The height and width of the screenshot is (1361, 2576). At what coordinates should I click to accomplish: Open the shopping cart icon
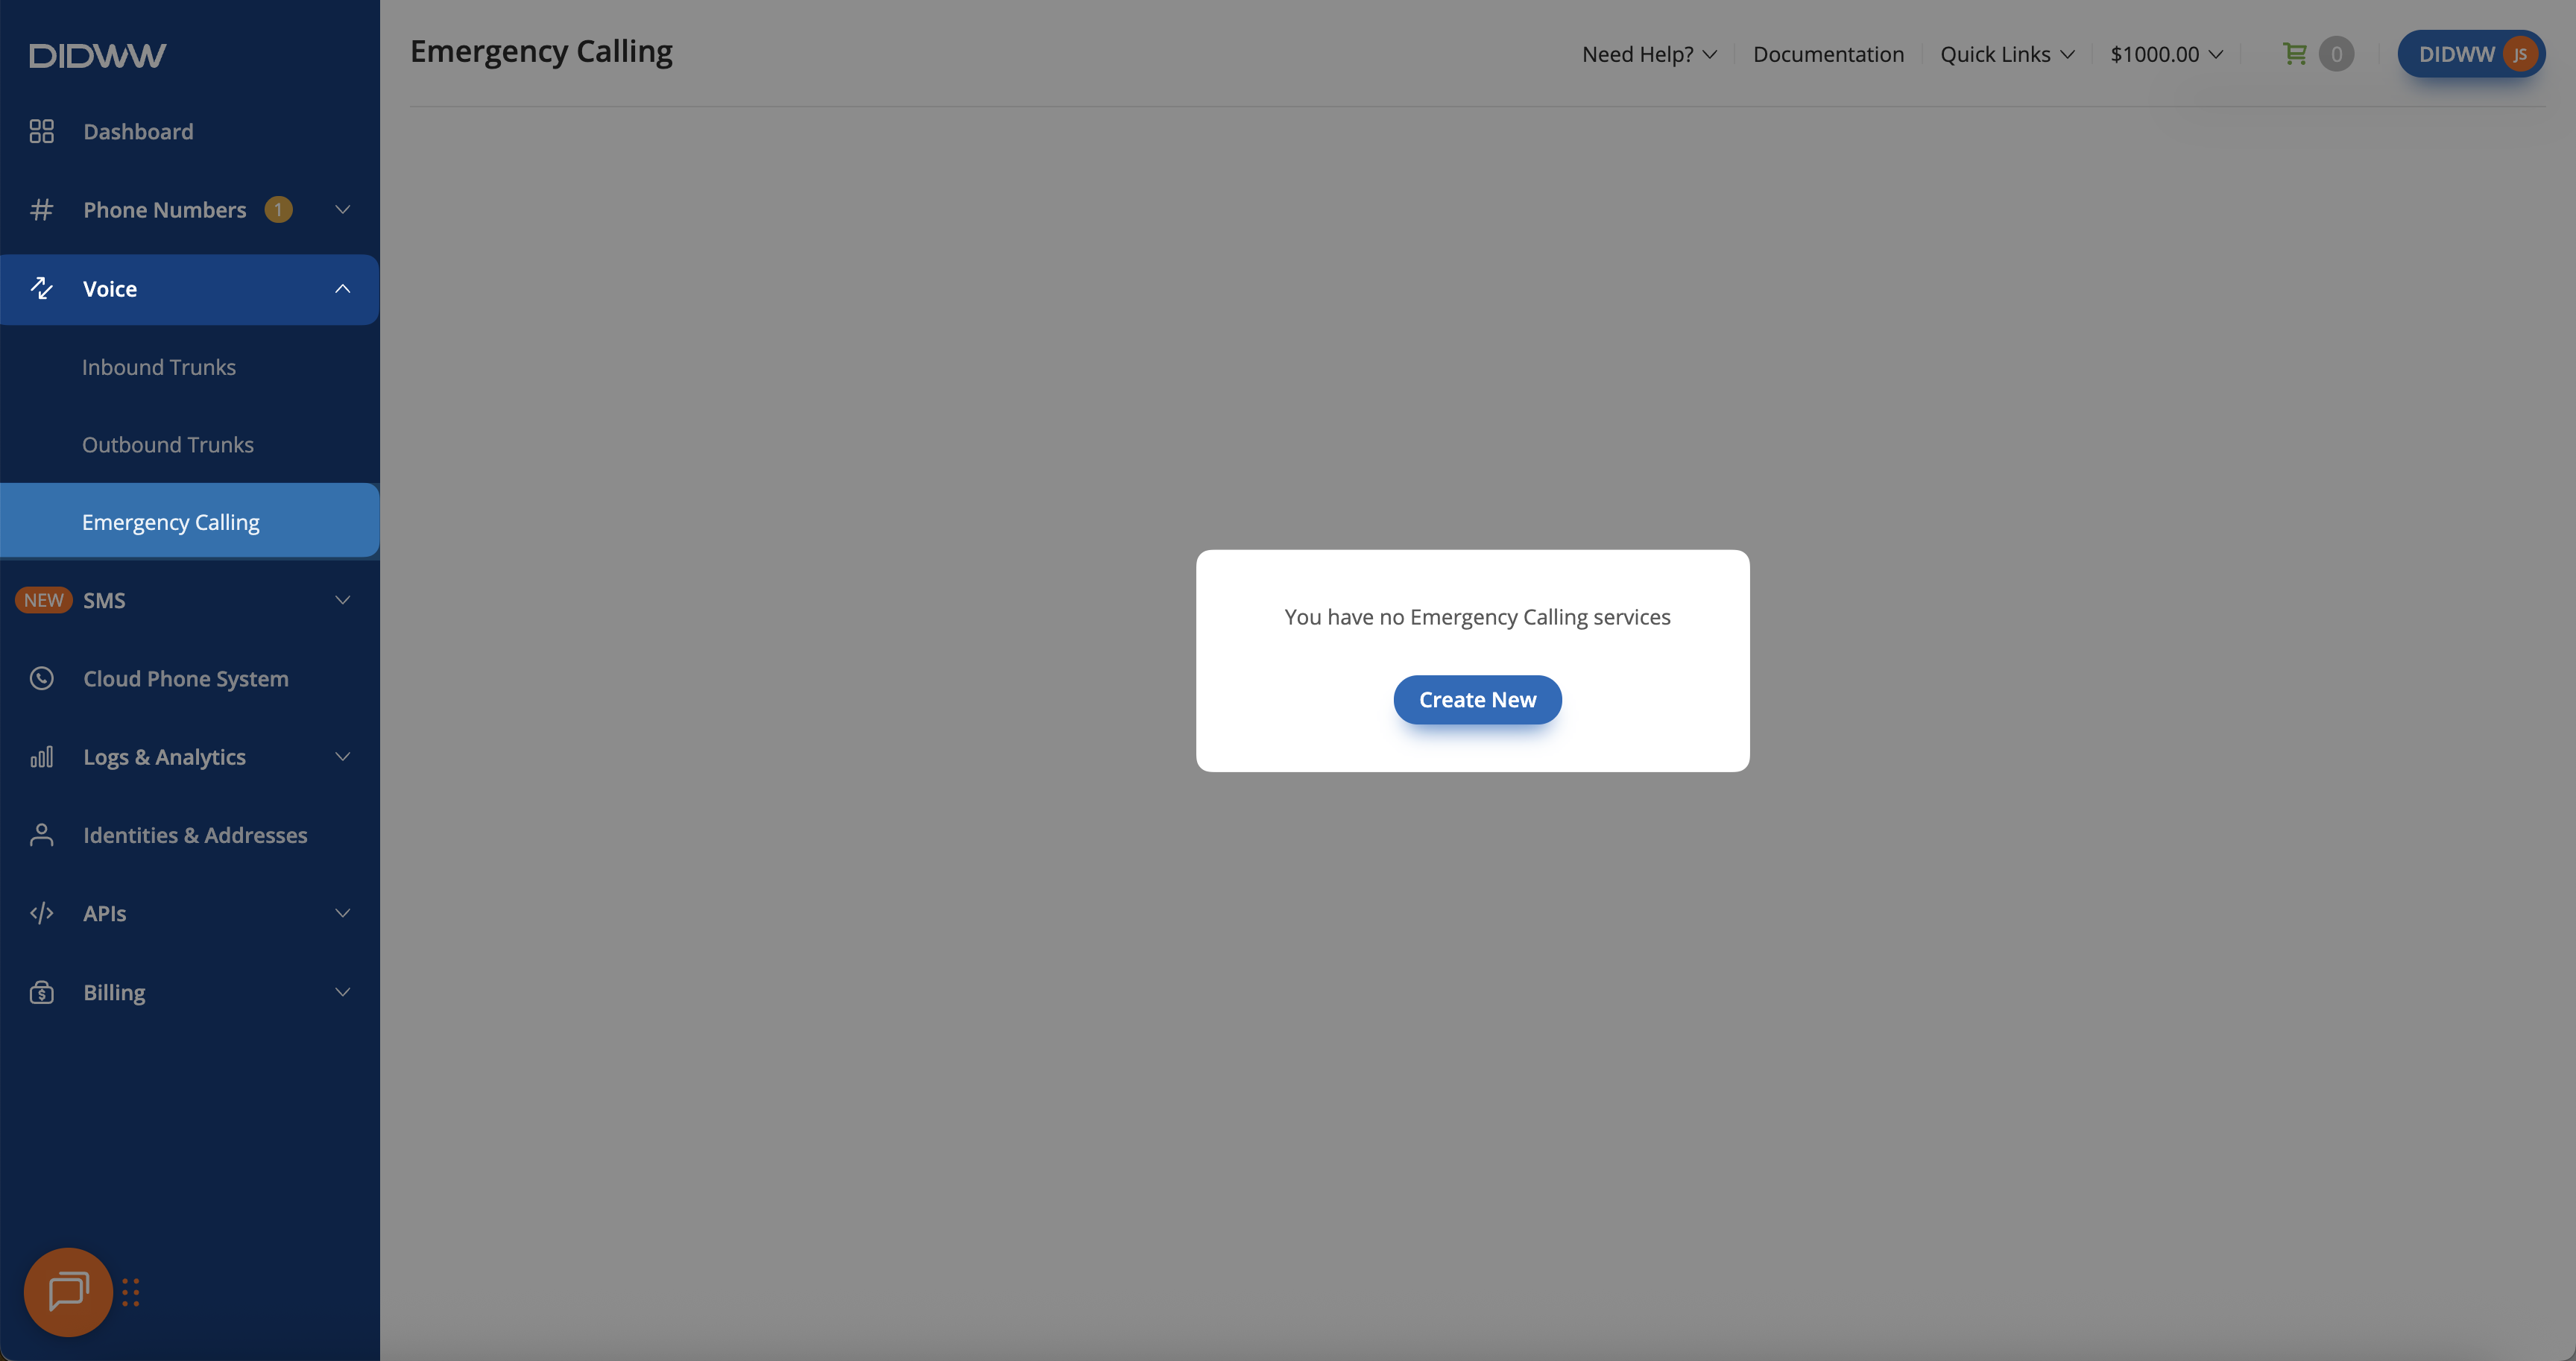tap(2295, 54)
